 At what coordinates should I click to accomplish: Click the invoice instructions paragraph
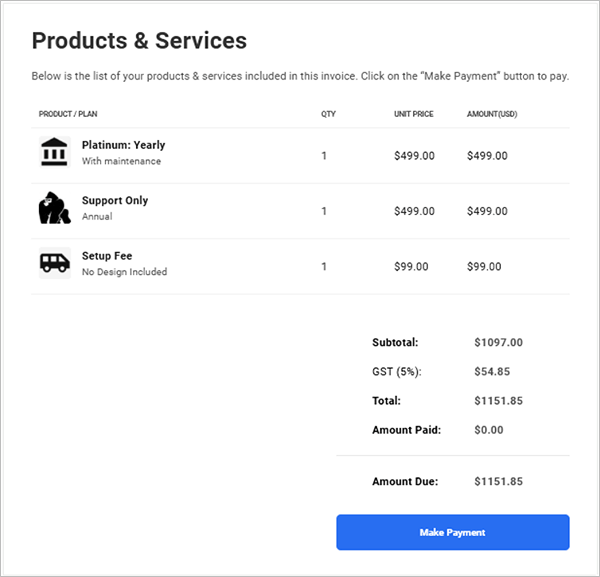click(300, 76)
